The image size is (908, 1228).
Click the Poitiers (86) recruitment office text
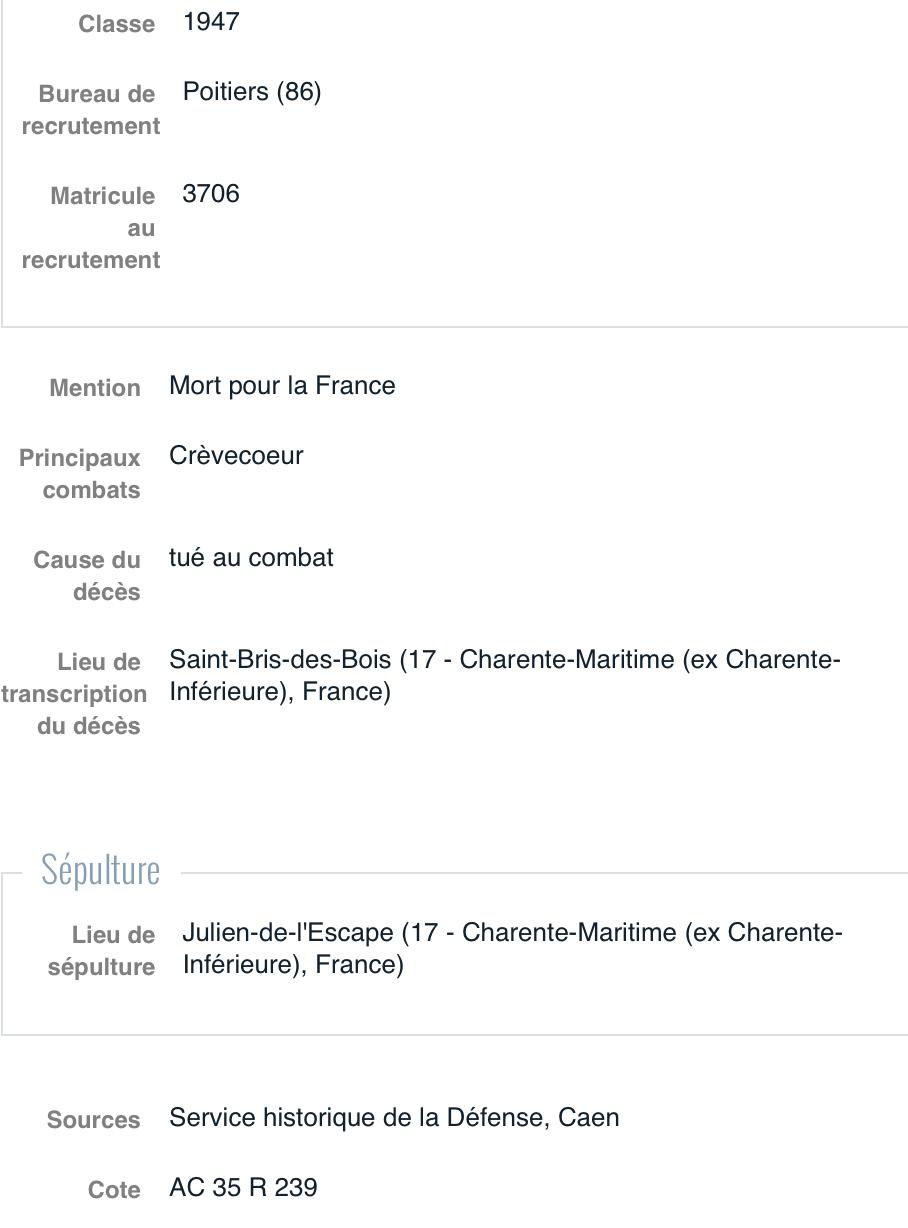252,92
